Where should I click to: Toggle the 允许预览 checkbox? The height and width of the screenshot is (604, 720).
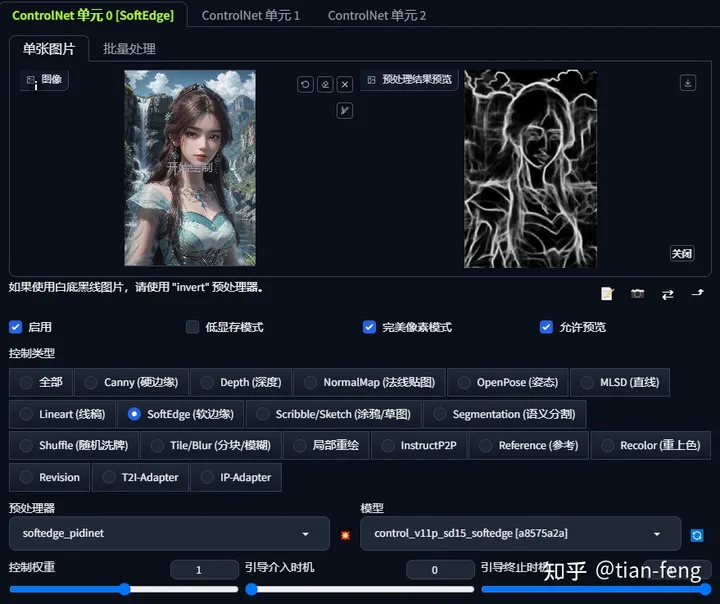tap(546, 327)
